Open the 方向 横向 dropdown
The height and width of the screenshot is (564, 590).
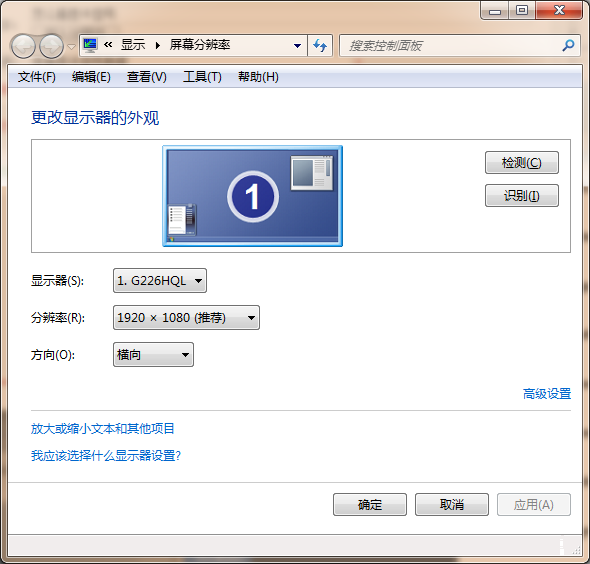coord(154,354)
